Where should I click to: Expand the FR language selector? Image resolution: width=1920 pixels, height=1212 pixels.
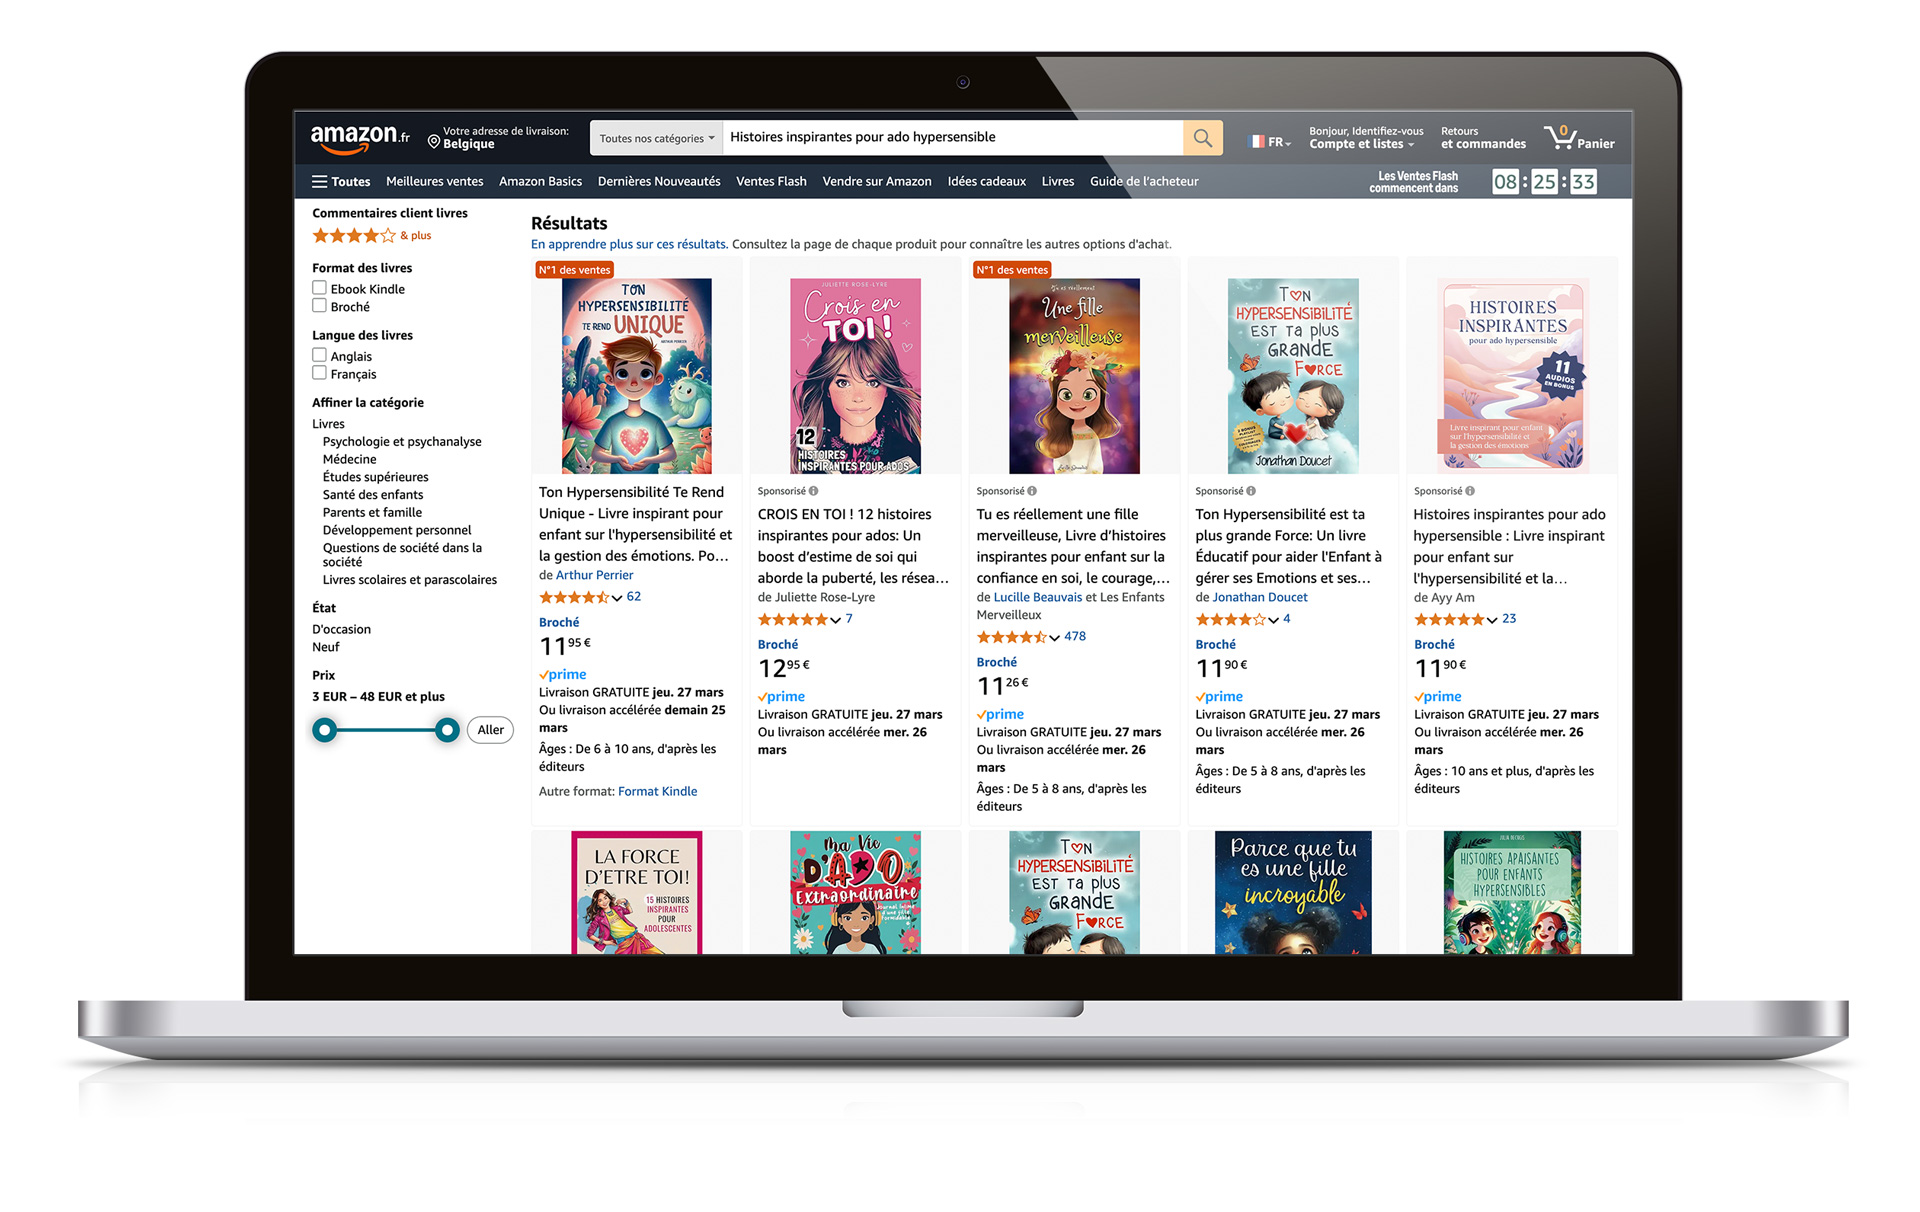click(x=1271, y=142)
